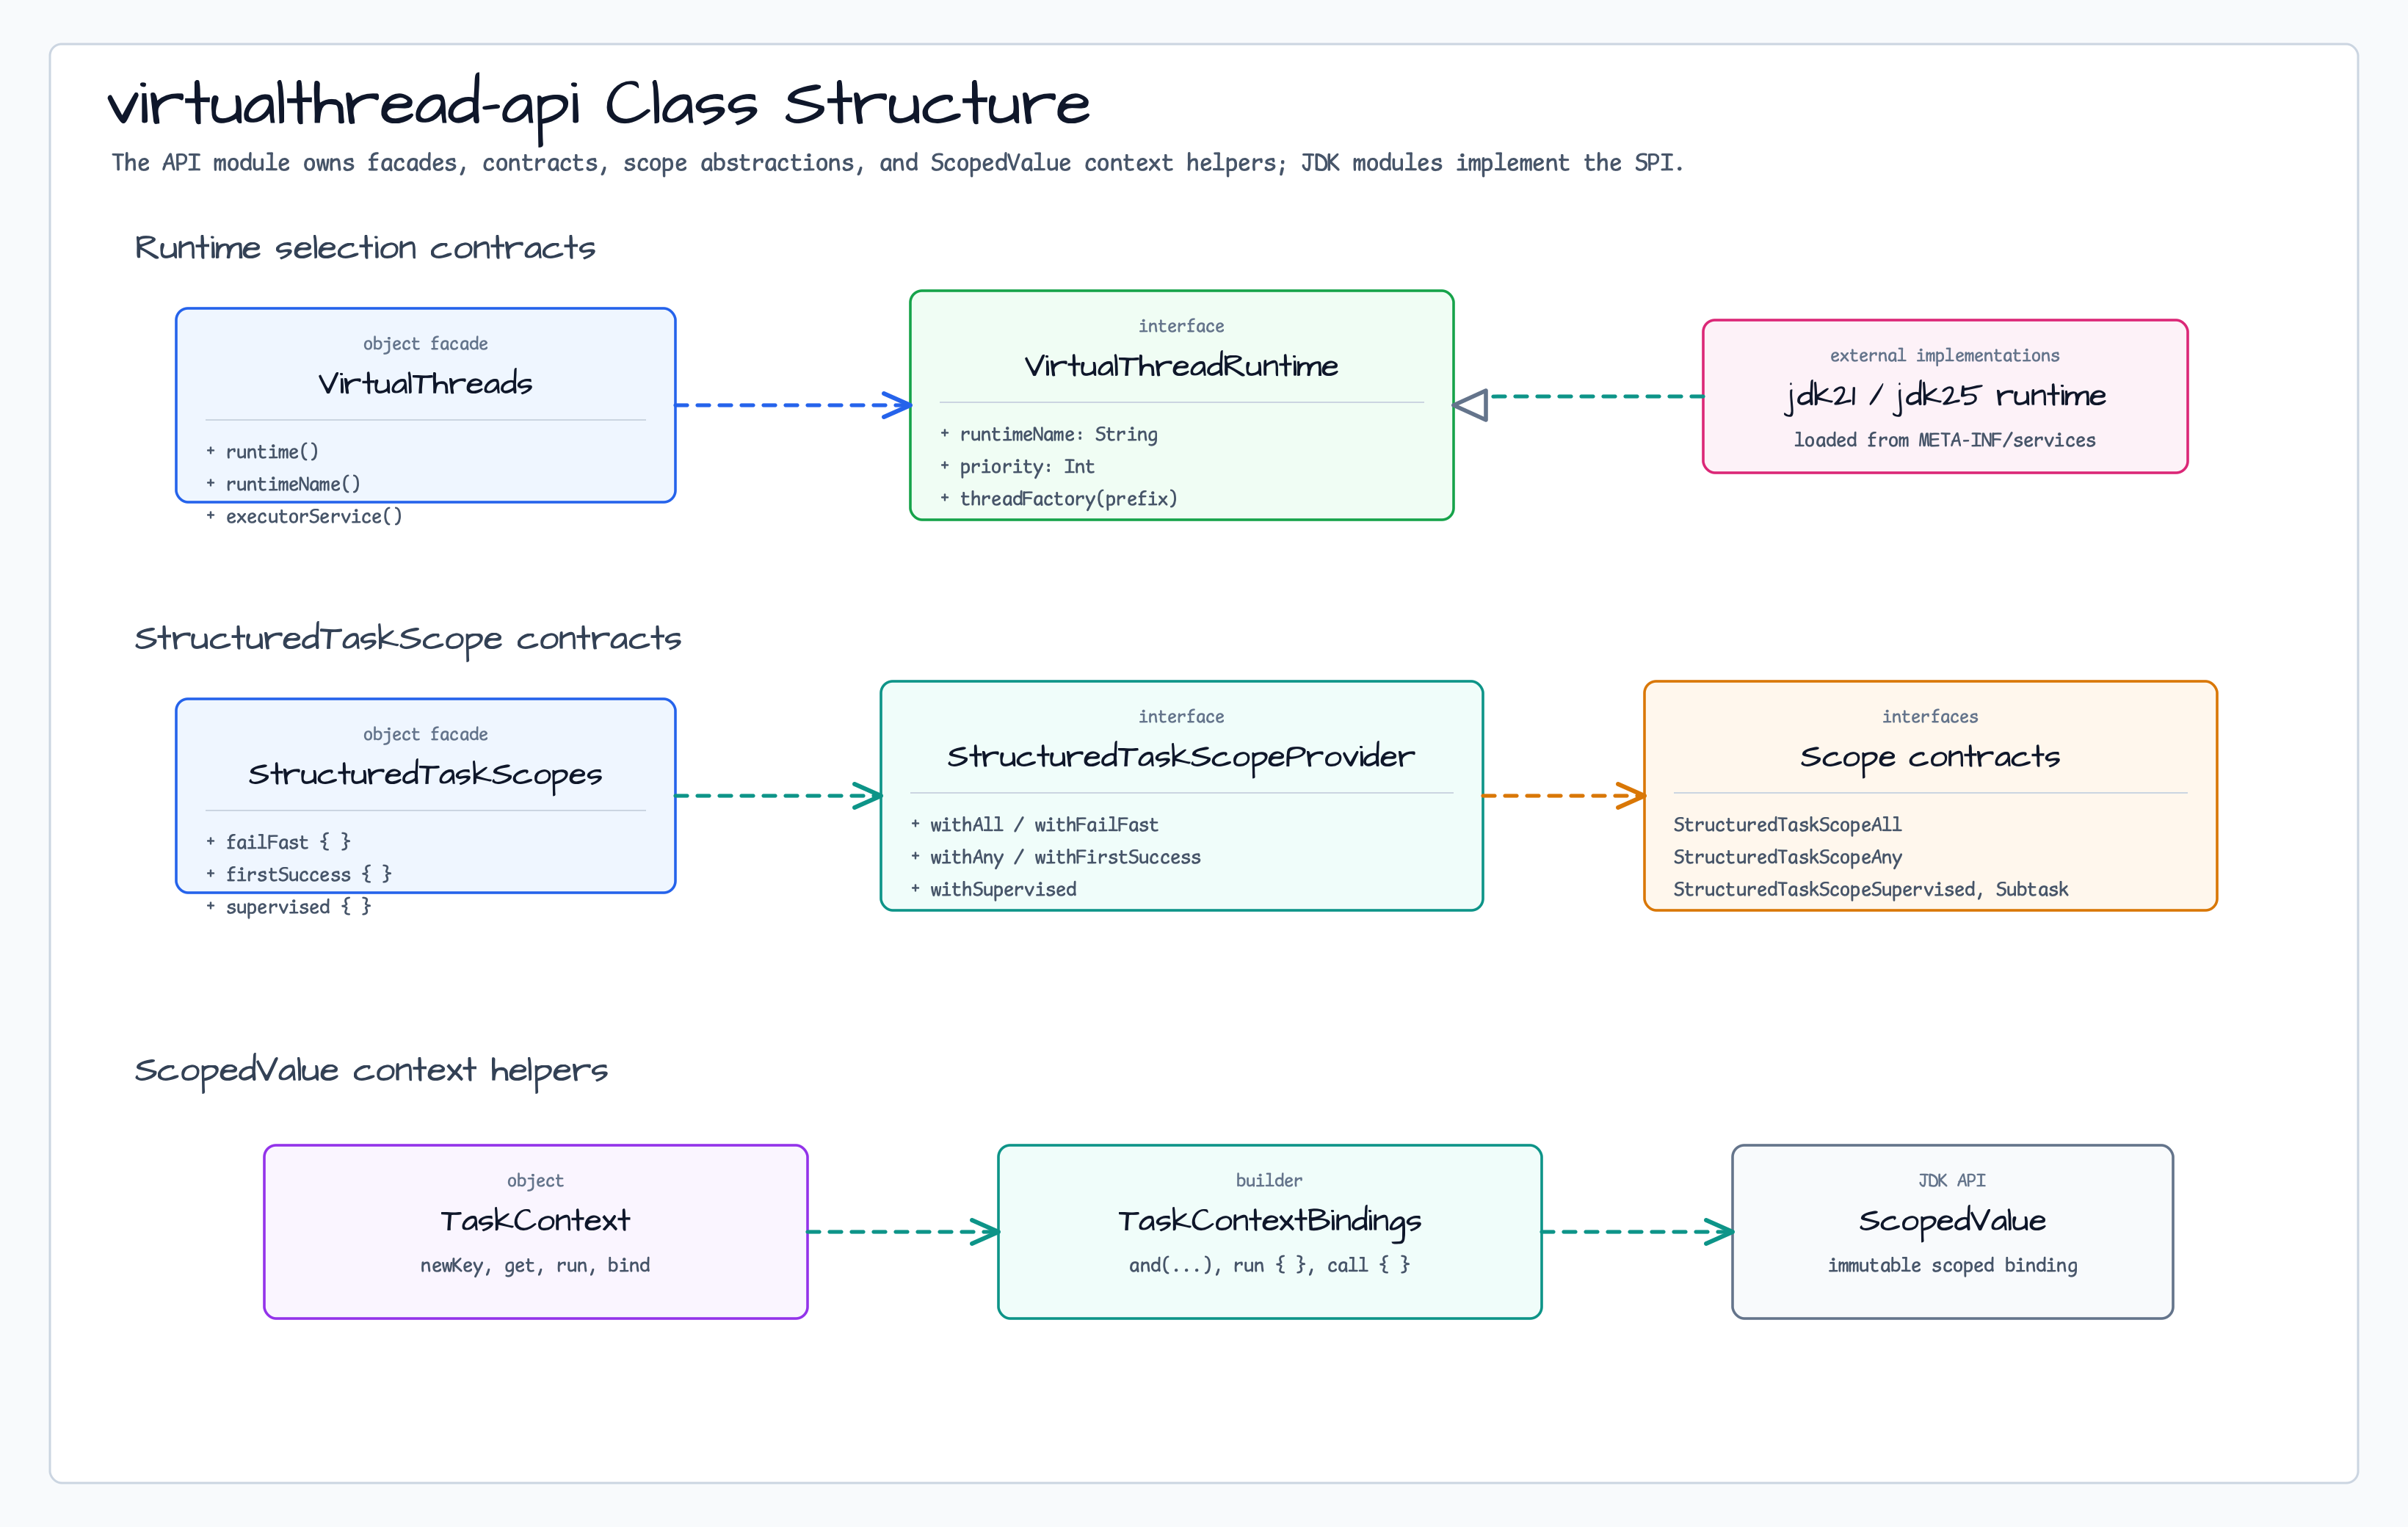Click the blue arrowhead pointing at VirtualThreadRuntime

click(897, 405)
